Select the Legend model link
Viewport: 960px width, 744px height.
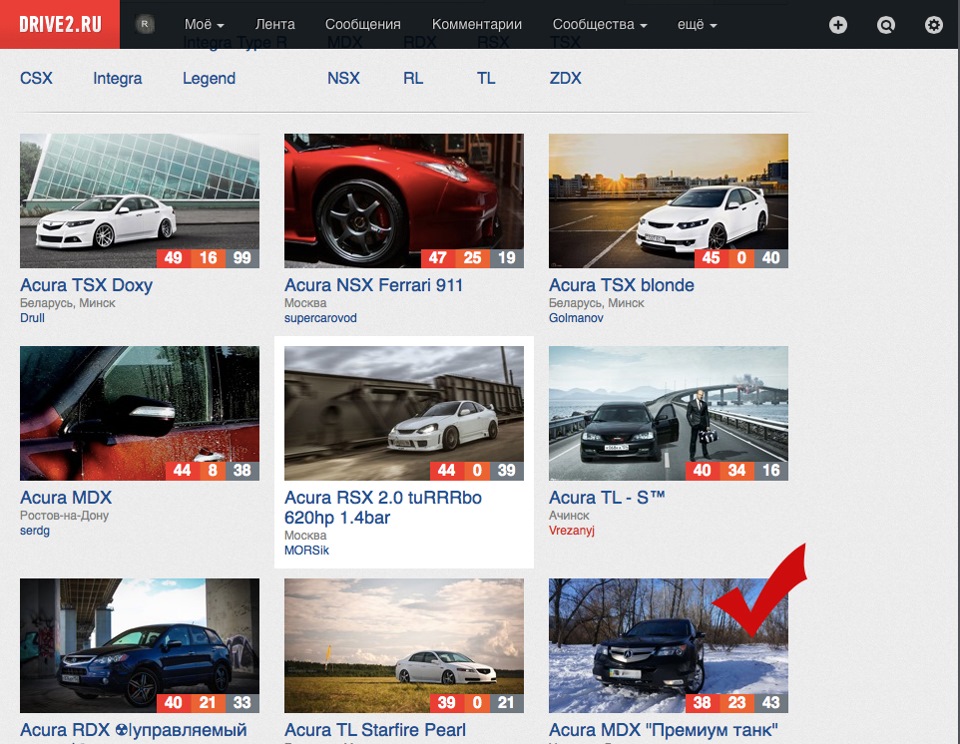(x=209, y=78)
